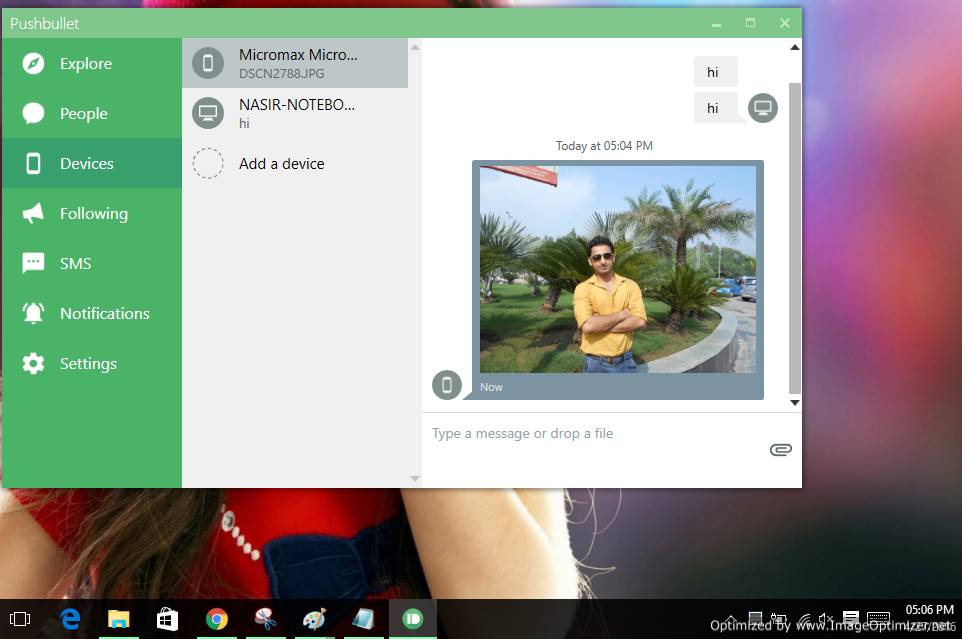Click the monitor icon beside NASIR-NOTEBO
The width and height of the screenshot is (962, 639).
(x=208, y=113)
